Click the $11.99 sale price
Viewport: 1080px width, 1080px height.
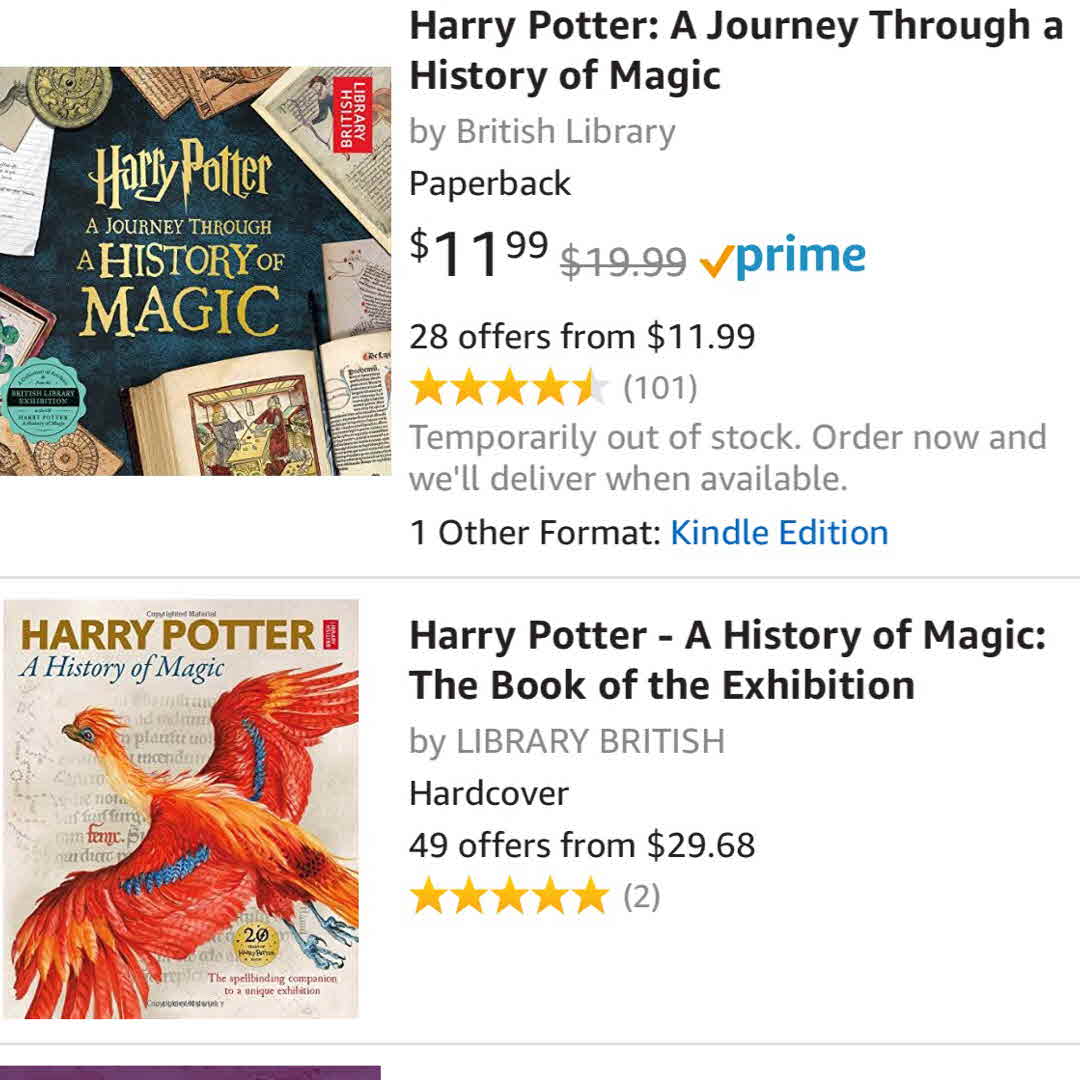[478, 254]
